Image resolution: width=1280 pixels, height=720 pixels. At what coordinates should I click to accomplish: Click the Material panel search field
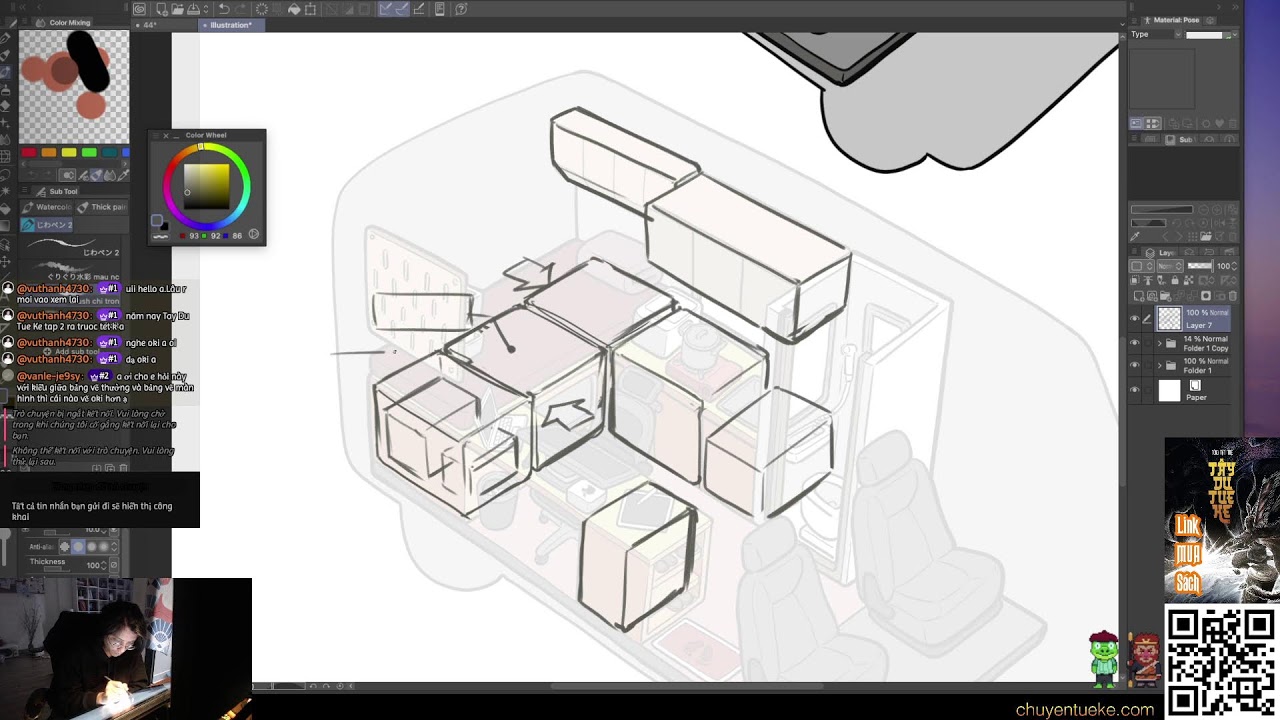1204,35
